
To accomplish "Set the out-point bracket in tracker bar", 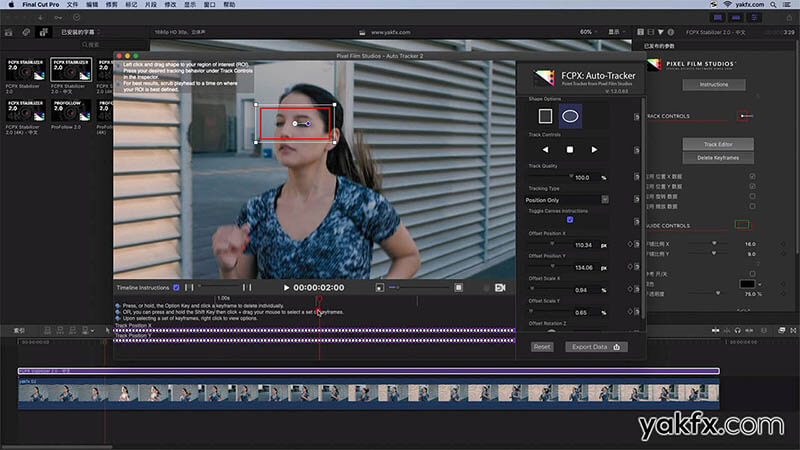I will tap(247, 288).
